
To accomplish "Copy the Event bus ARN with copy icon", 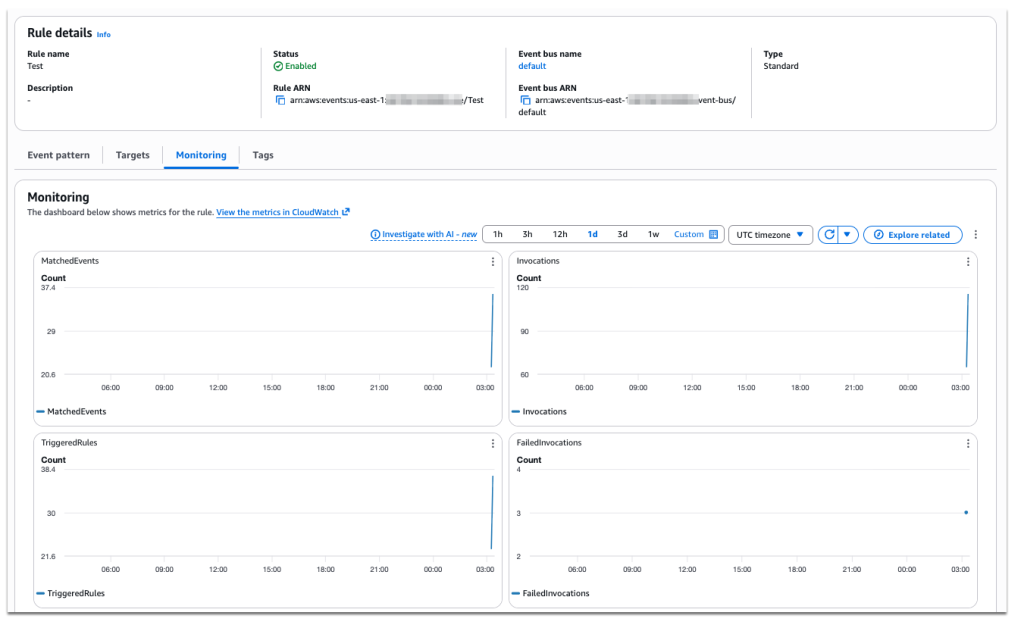I will [525, 100].
